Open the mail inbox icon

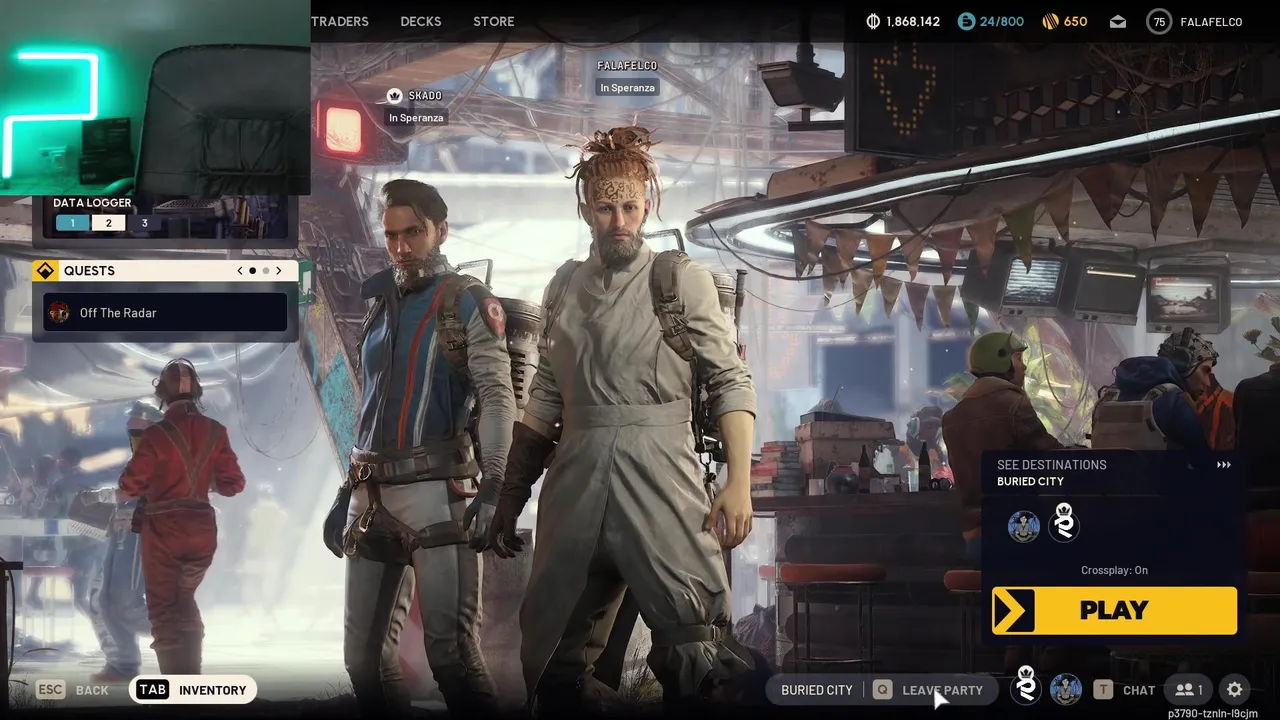tap(1118, 21)
